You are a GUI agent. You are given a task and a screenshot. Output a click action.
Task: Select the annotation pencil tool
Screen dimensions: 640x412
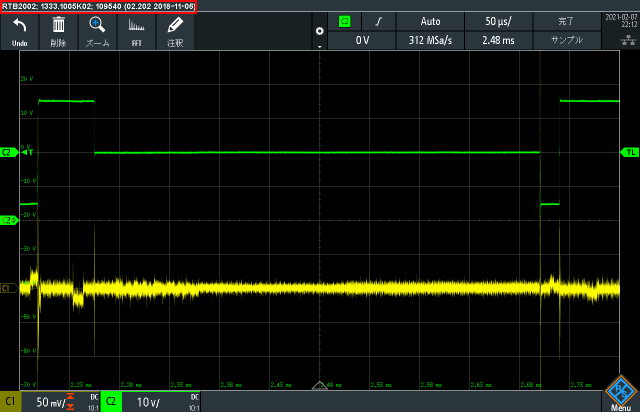pyautogui.click(x=175, y=30)
